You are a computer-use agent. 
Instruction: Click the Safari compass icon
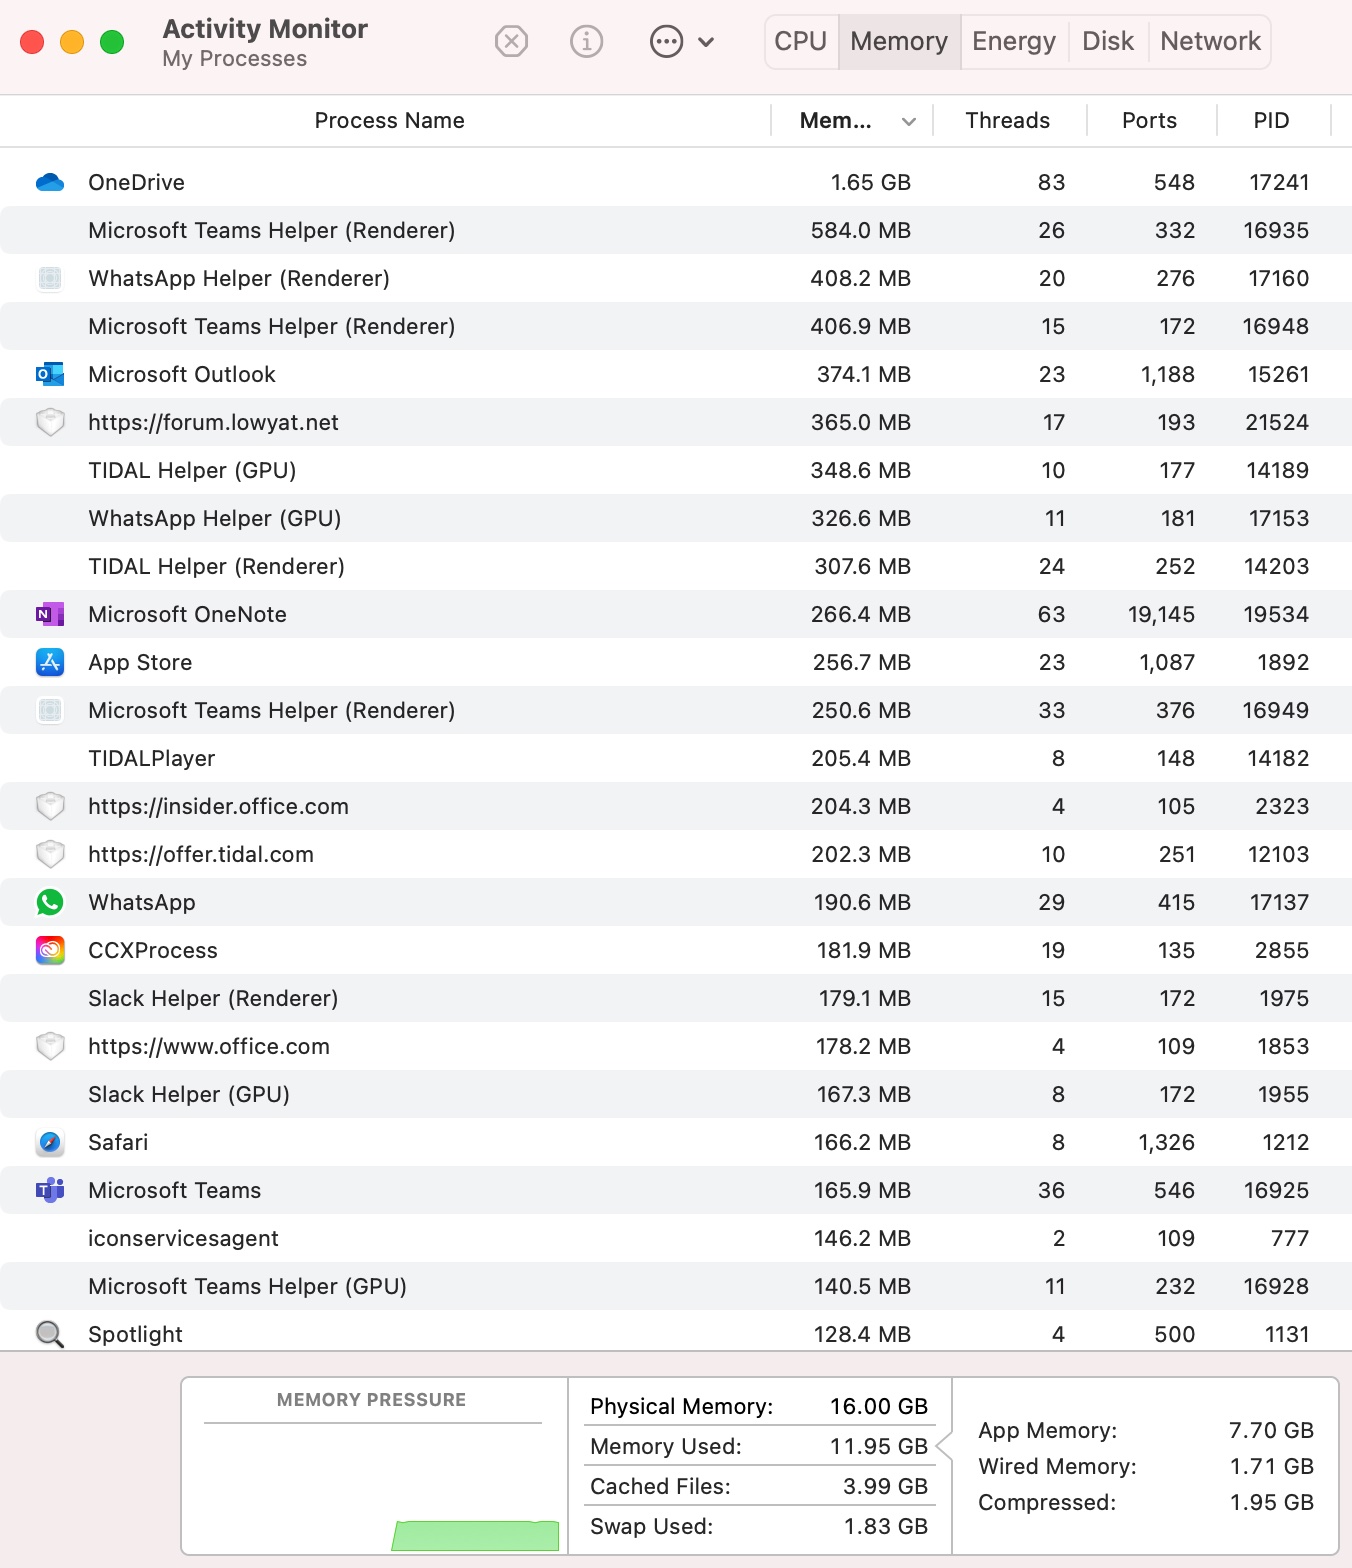tap(50, 1142)
